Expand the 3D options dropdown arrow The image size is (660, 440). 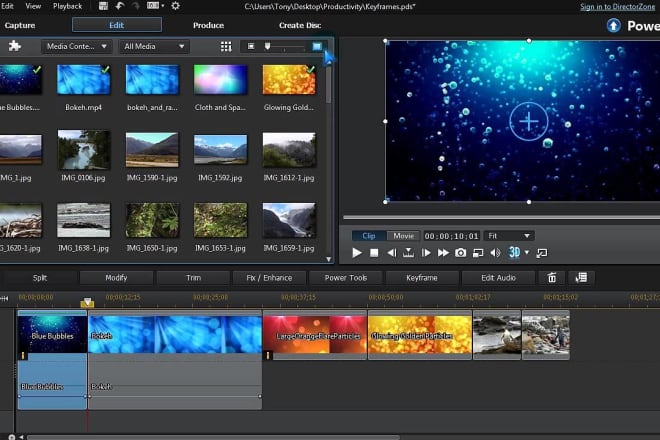pos(527,252)
